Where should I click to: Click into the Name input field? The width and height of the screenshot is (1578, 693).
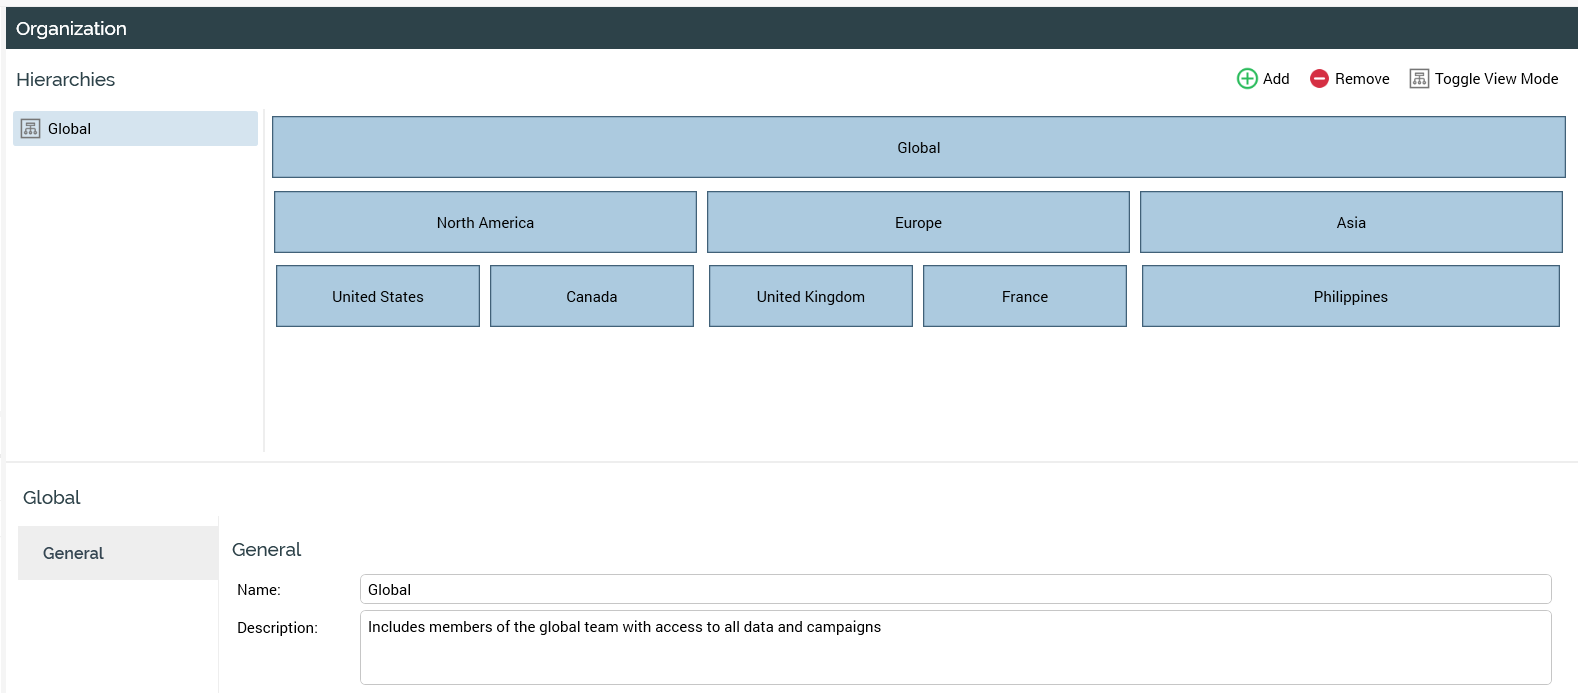(955, 590)
